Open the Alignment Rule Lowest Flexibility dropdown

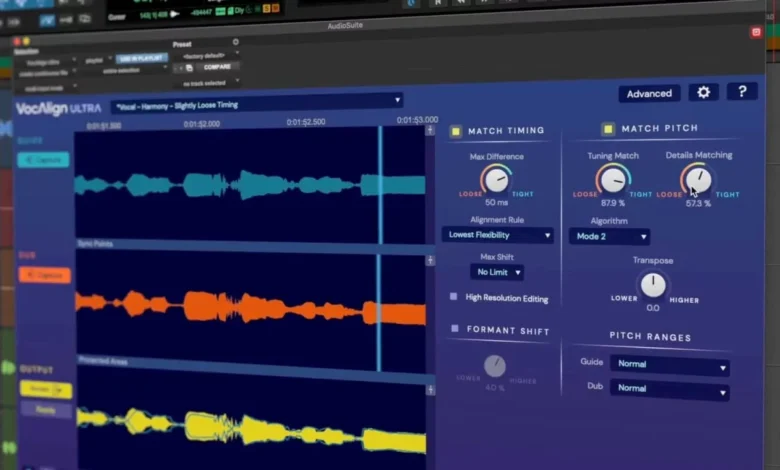coord(498,235)
